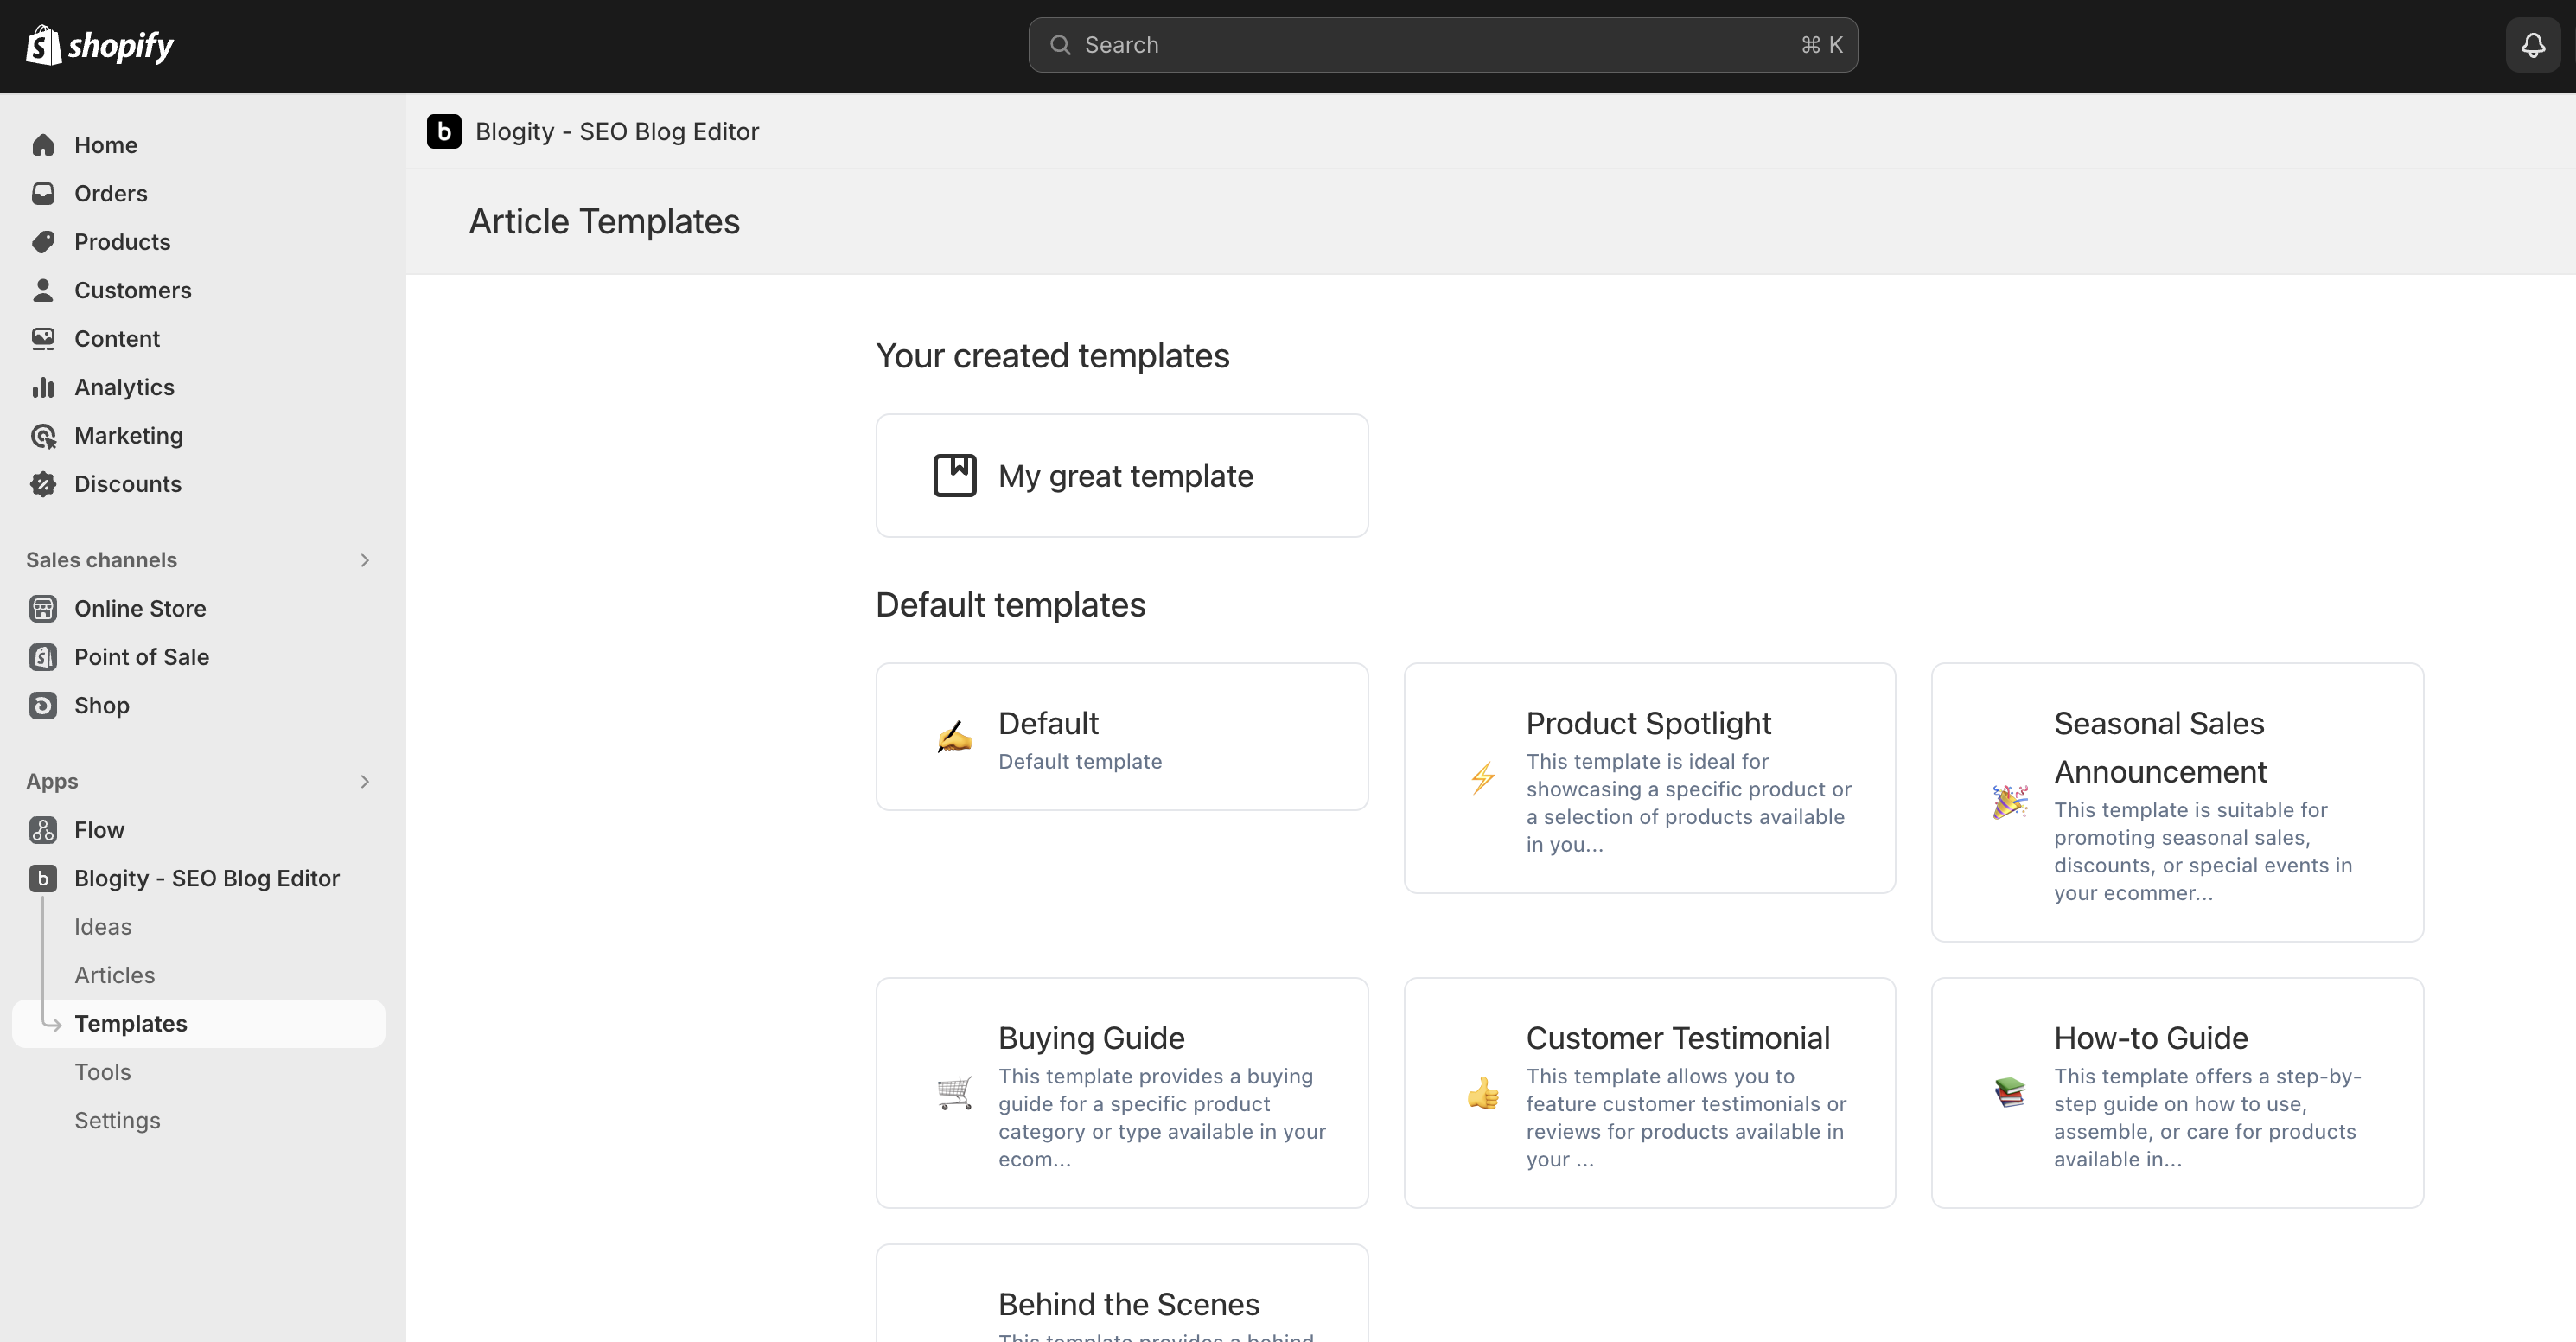This screenshot has height=1342, width=2576.
Task: Click the shopping cart Buying Guide icon
Action: [x=955, y=1092]
